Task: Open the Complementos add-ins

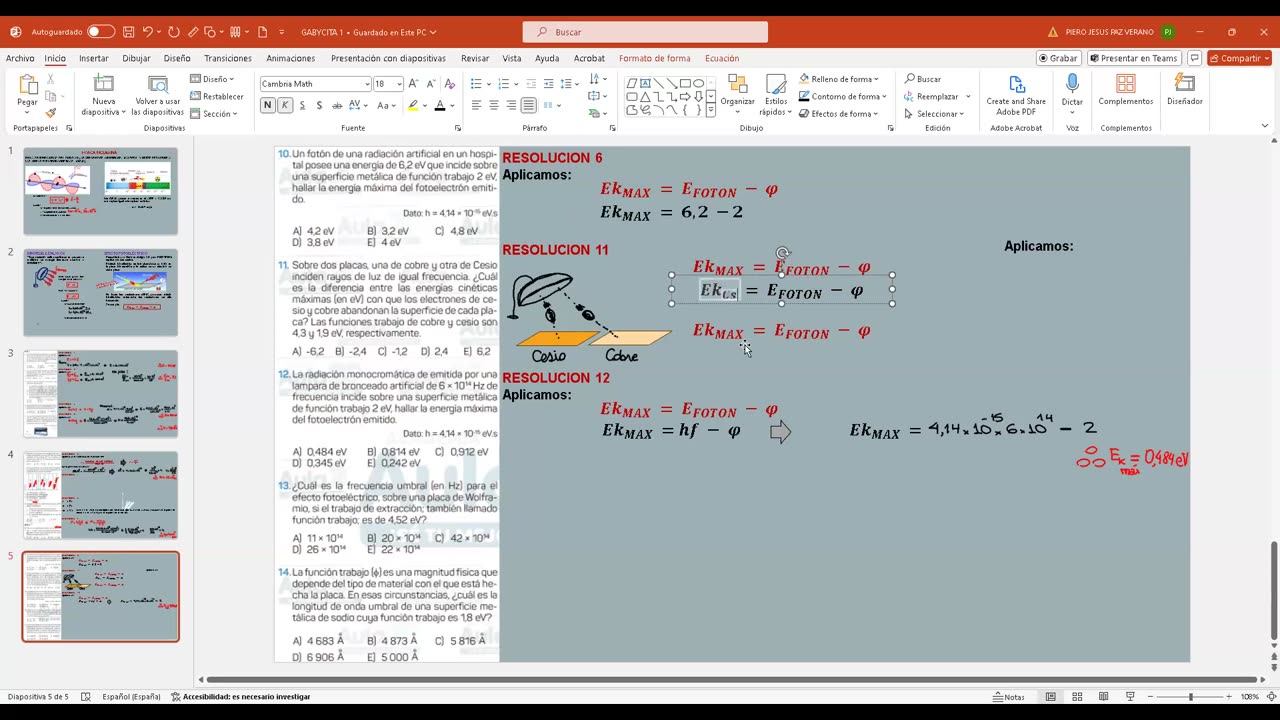Action: pos(1126,90)
